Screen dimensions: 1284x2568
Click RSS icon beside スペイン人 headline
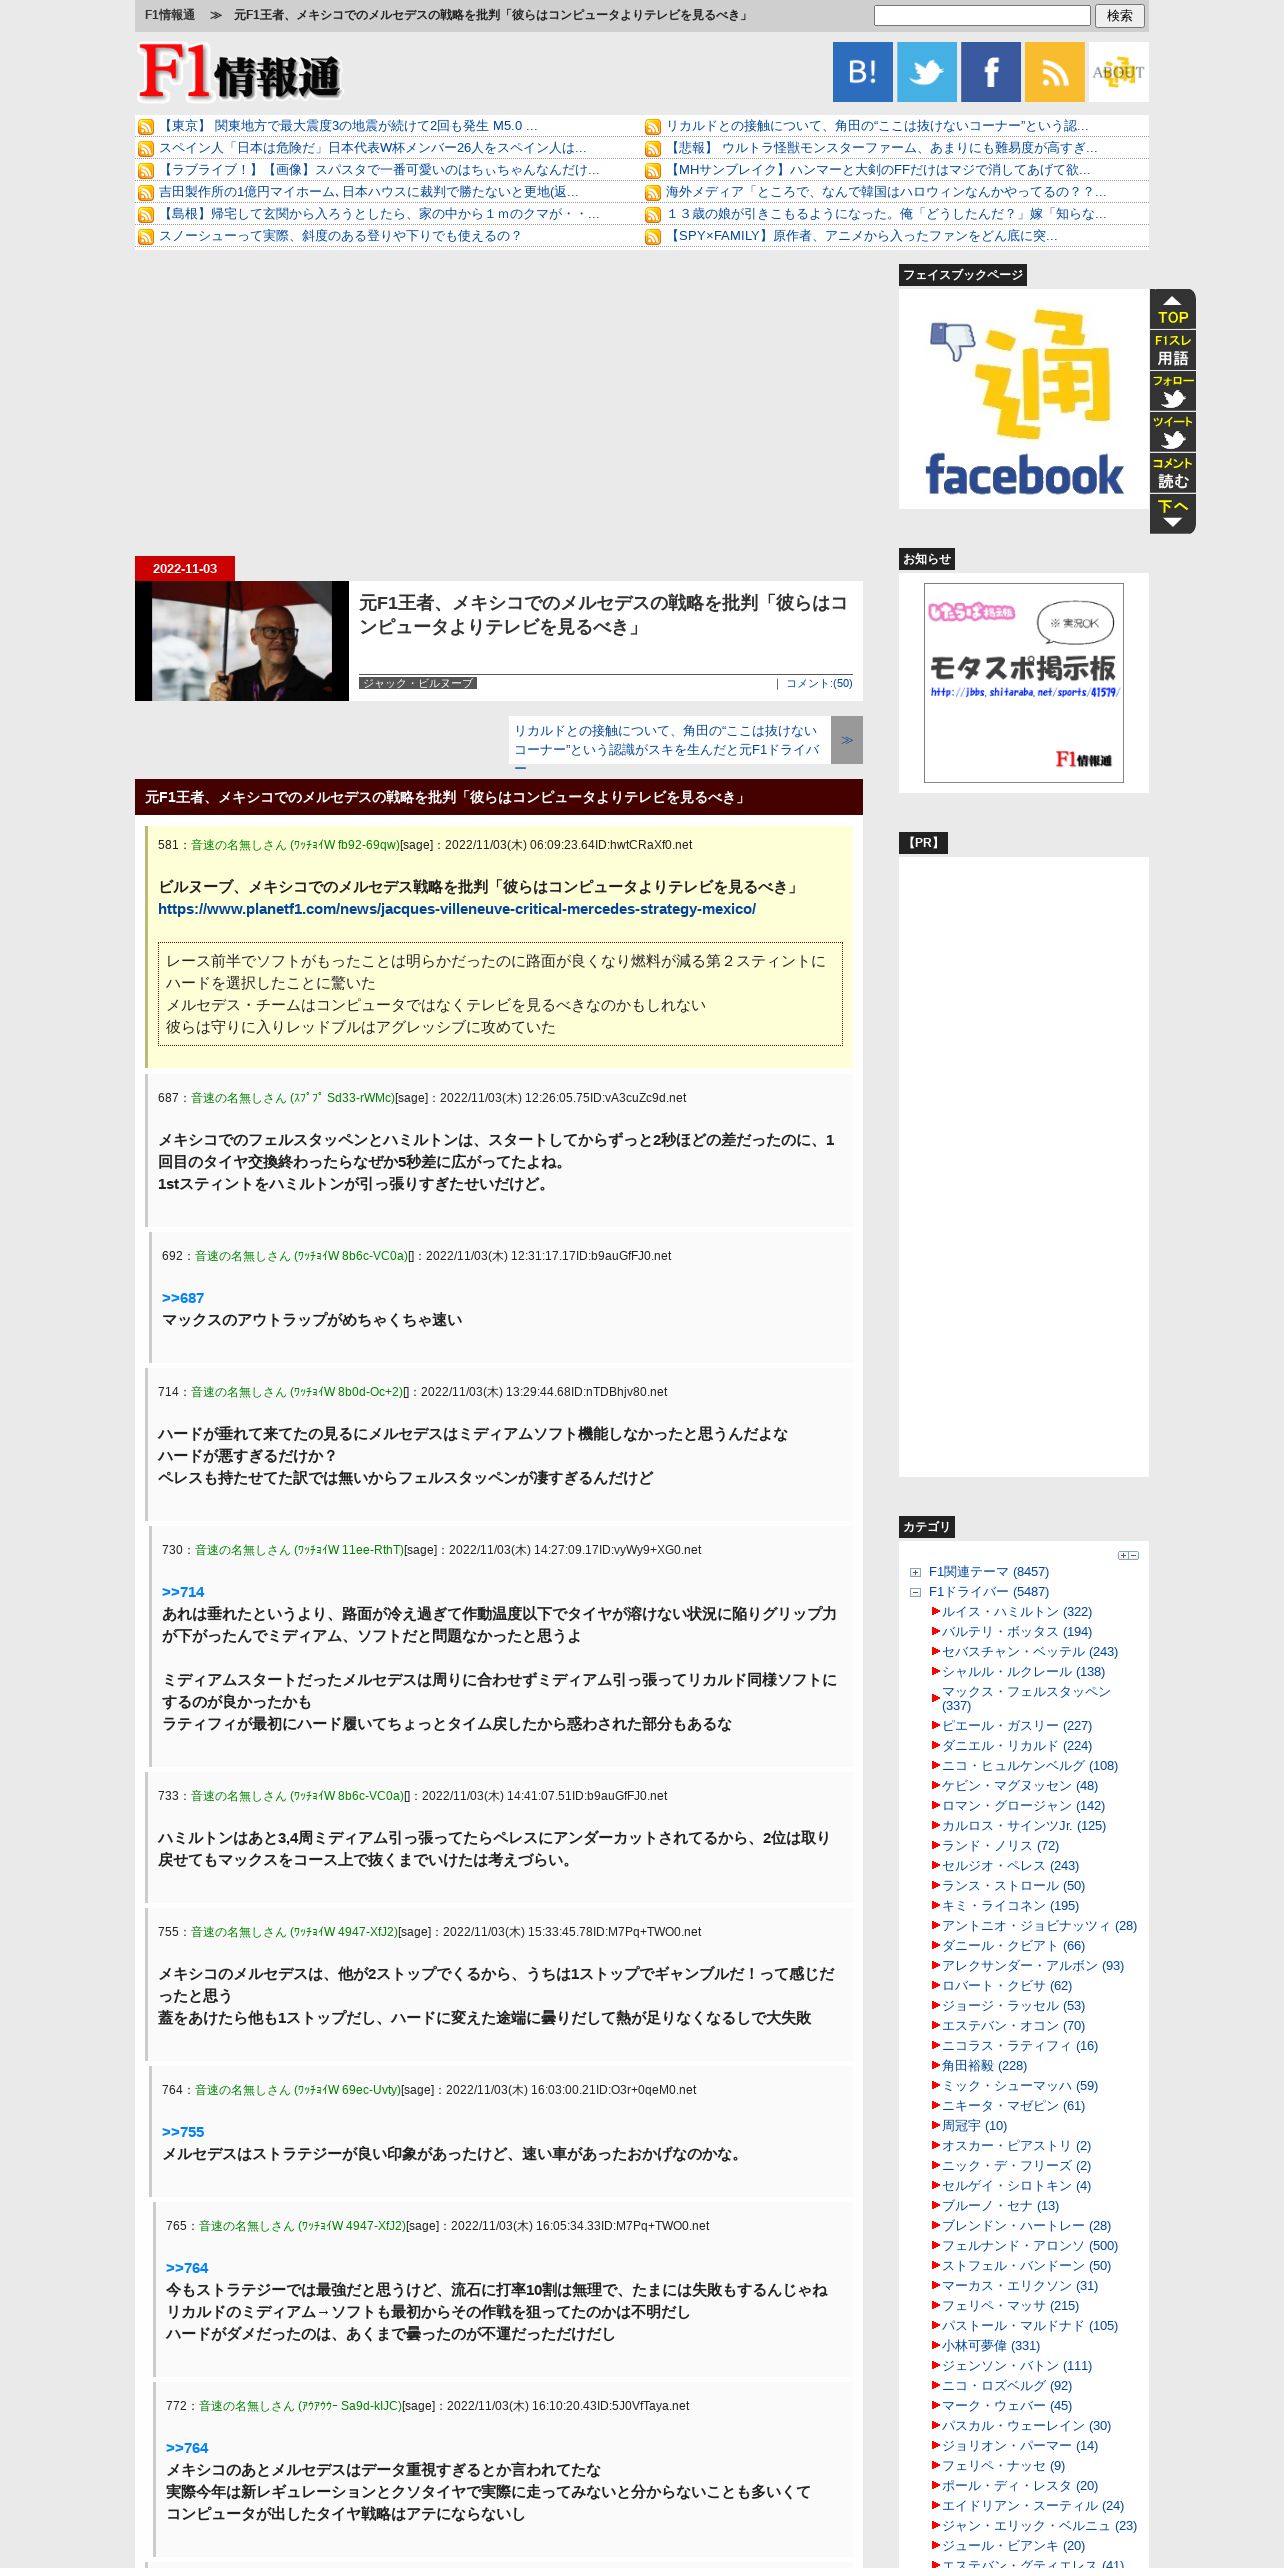pyautogui.click(x=146, y=149)
